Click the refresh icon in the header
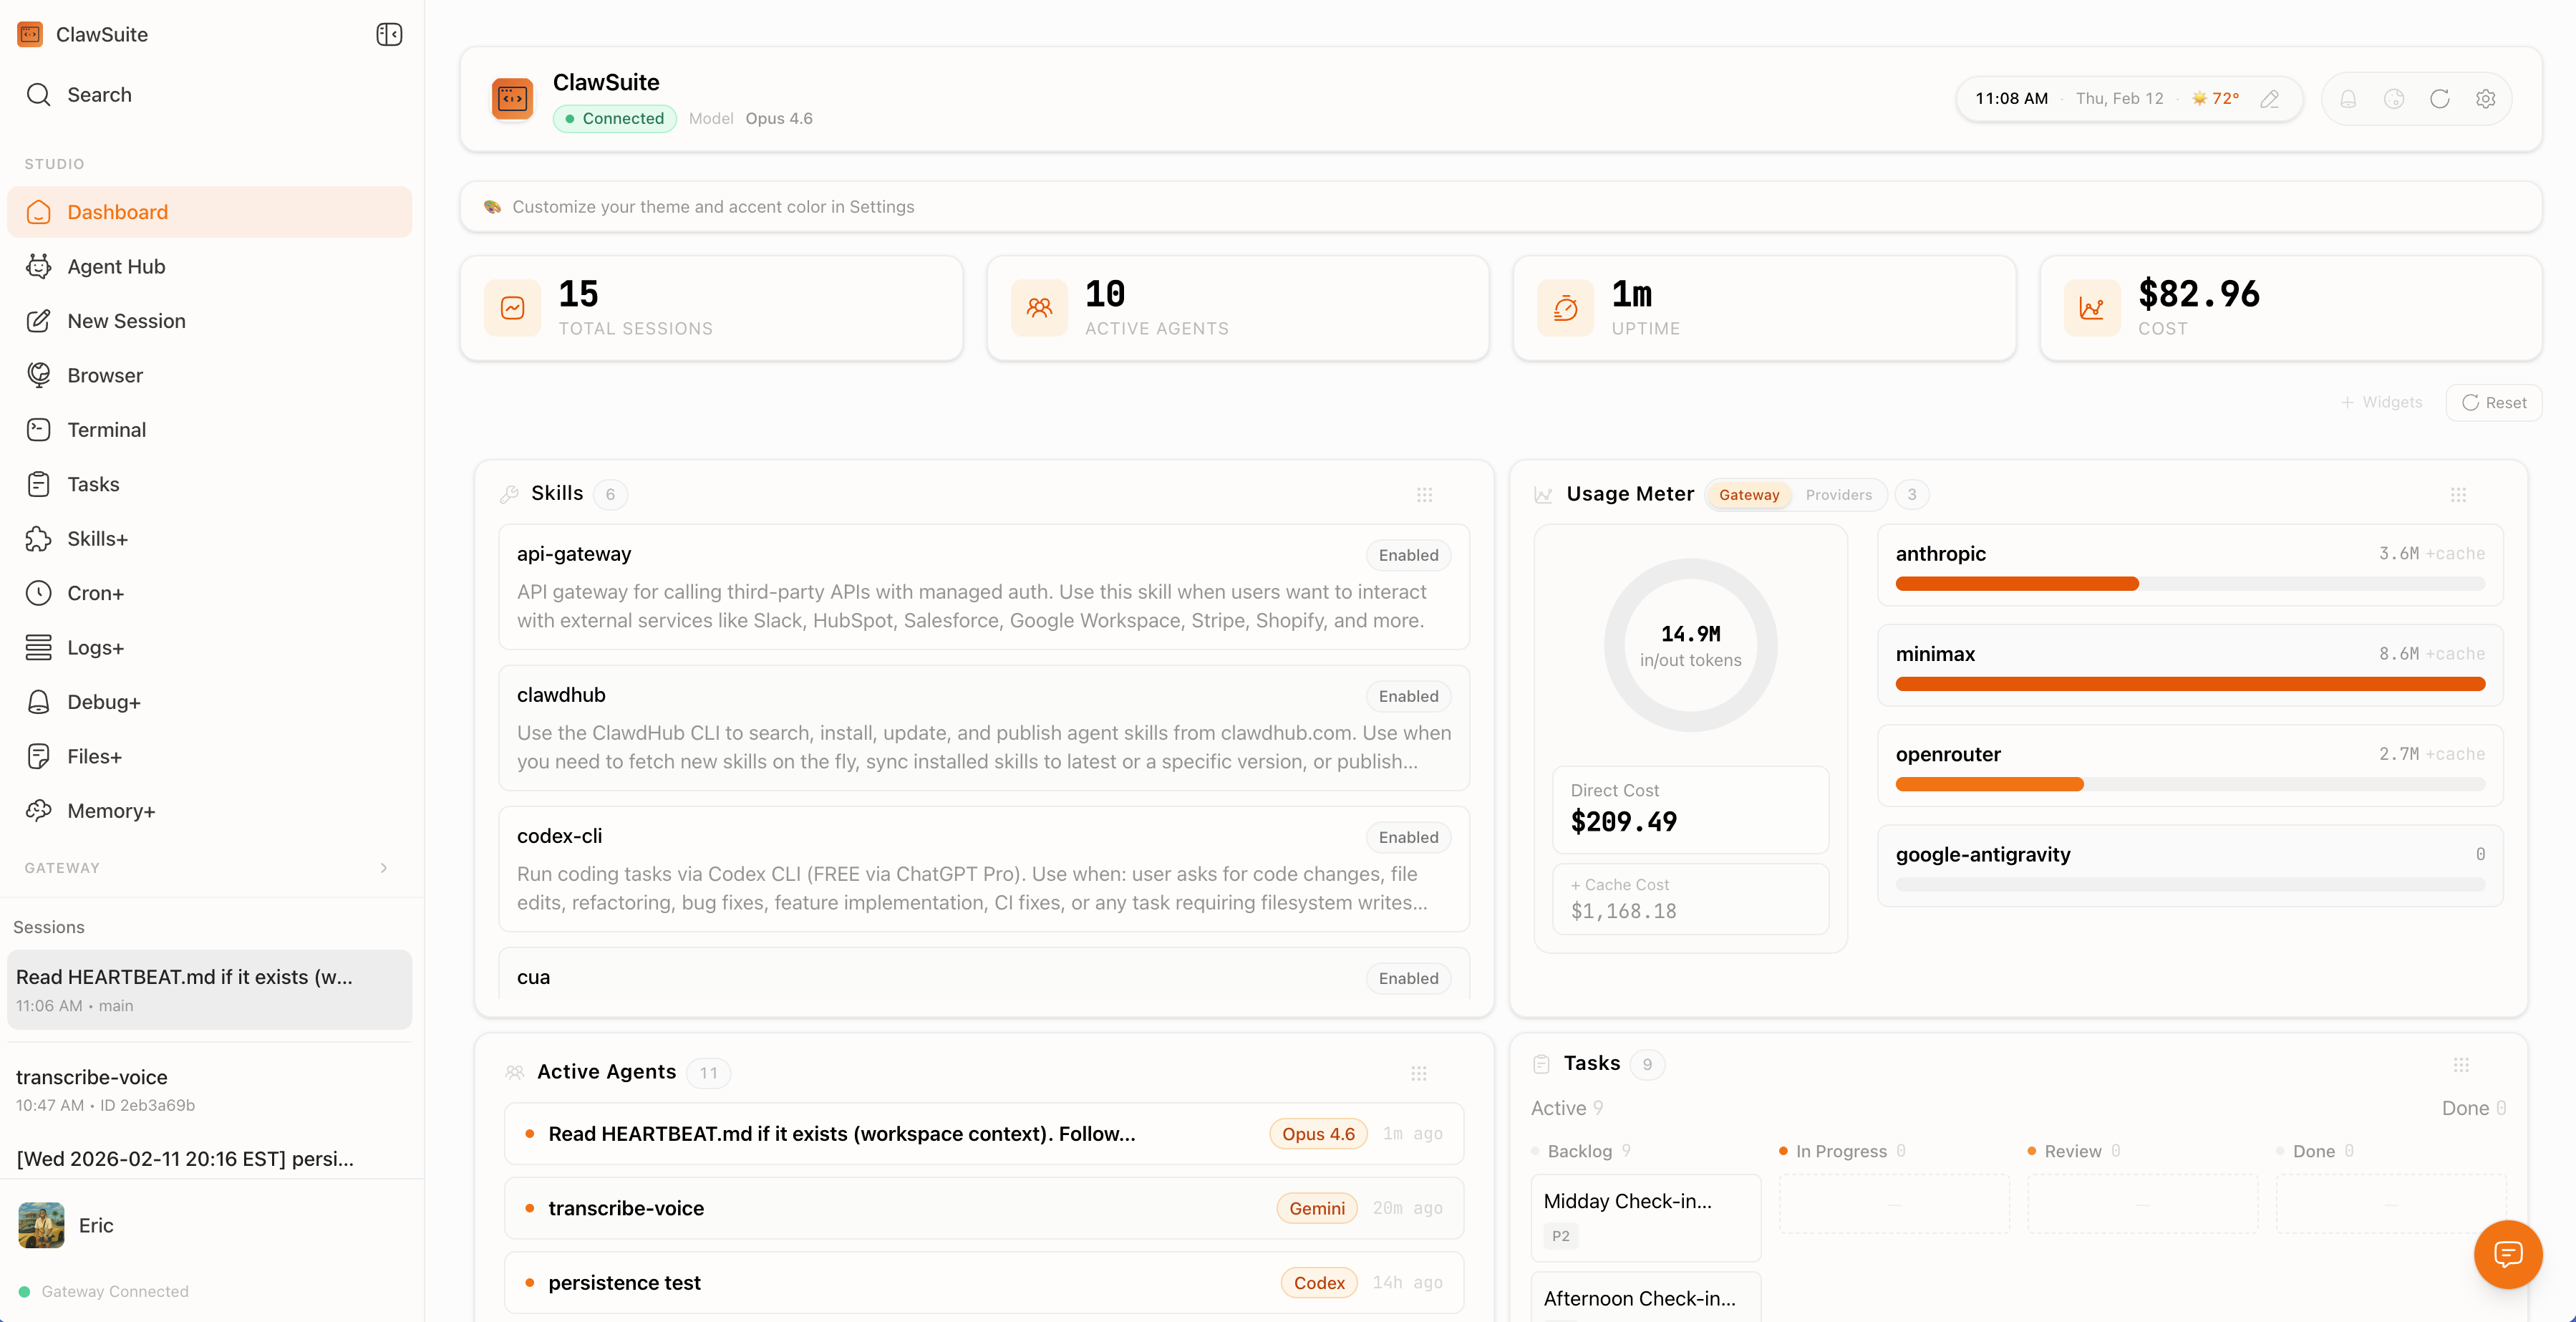The width and height of the screenshot is (2576, 1322). (2440, 99)
